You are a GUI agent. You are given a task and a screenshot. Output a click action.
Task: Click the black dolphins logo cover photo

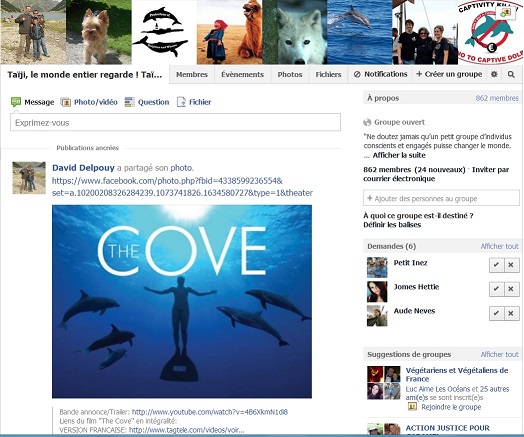[x=164, y=32]
